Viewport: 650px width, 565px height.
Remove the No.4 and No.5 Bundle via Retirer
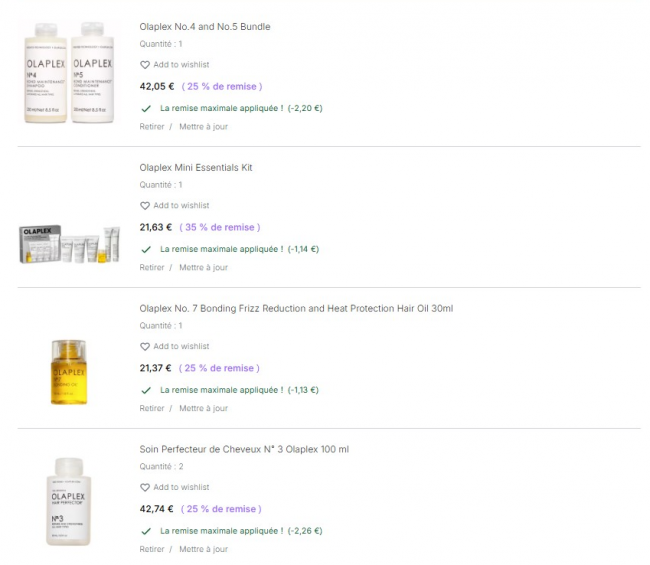point(152,127)
